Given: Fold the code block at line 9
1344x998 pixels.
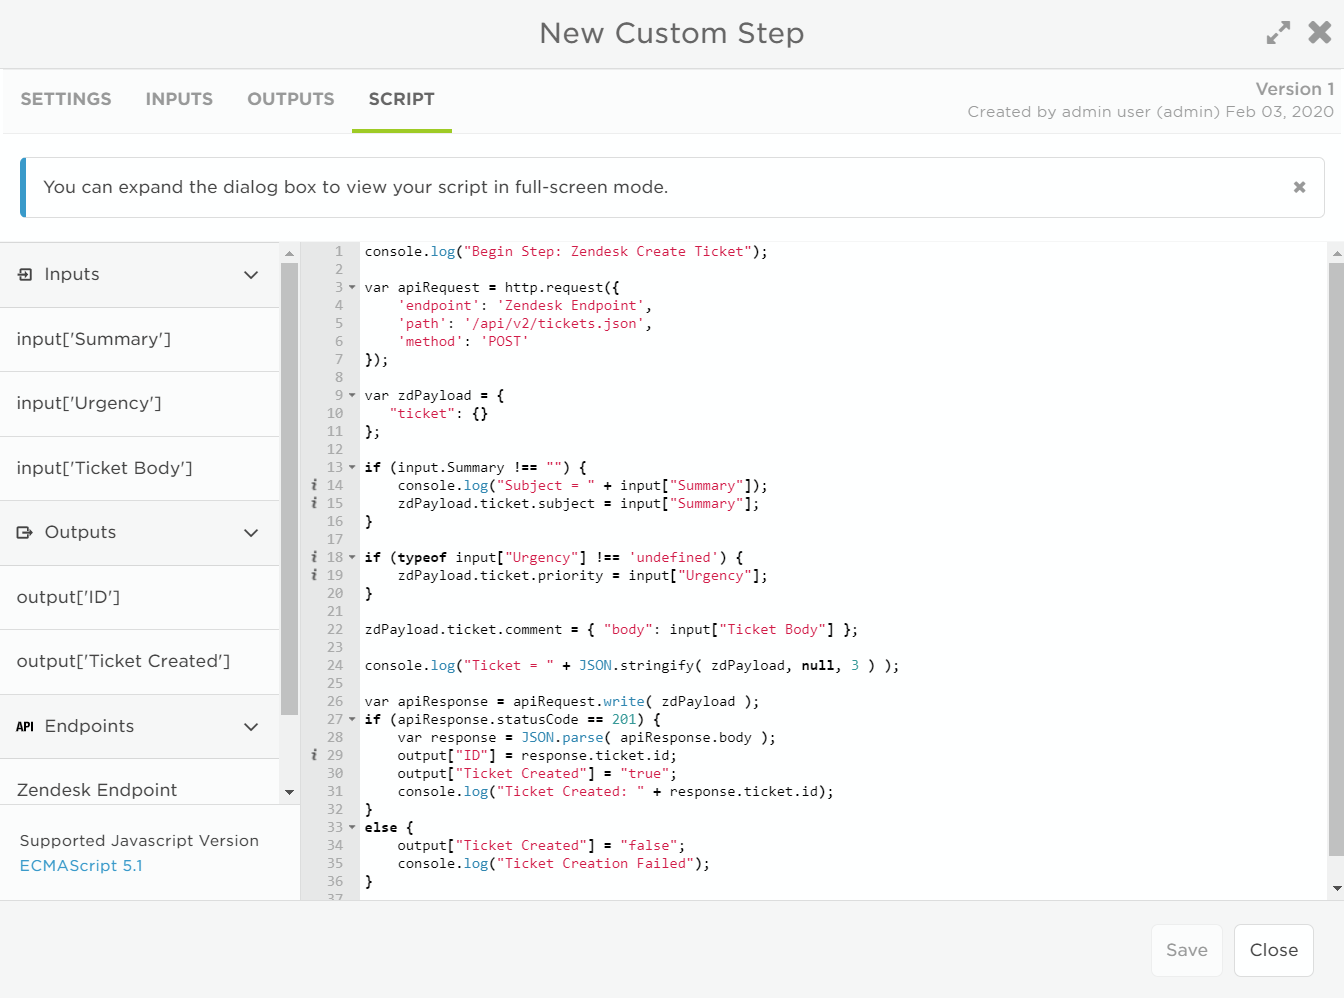Looking at the screenshot, I should pyautogui.click(x=352, y=395).
